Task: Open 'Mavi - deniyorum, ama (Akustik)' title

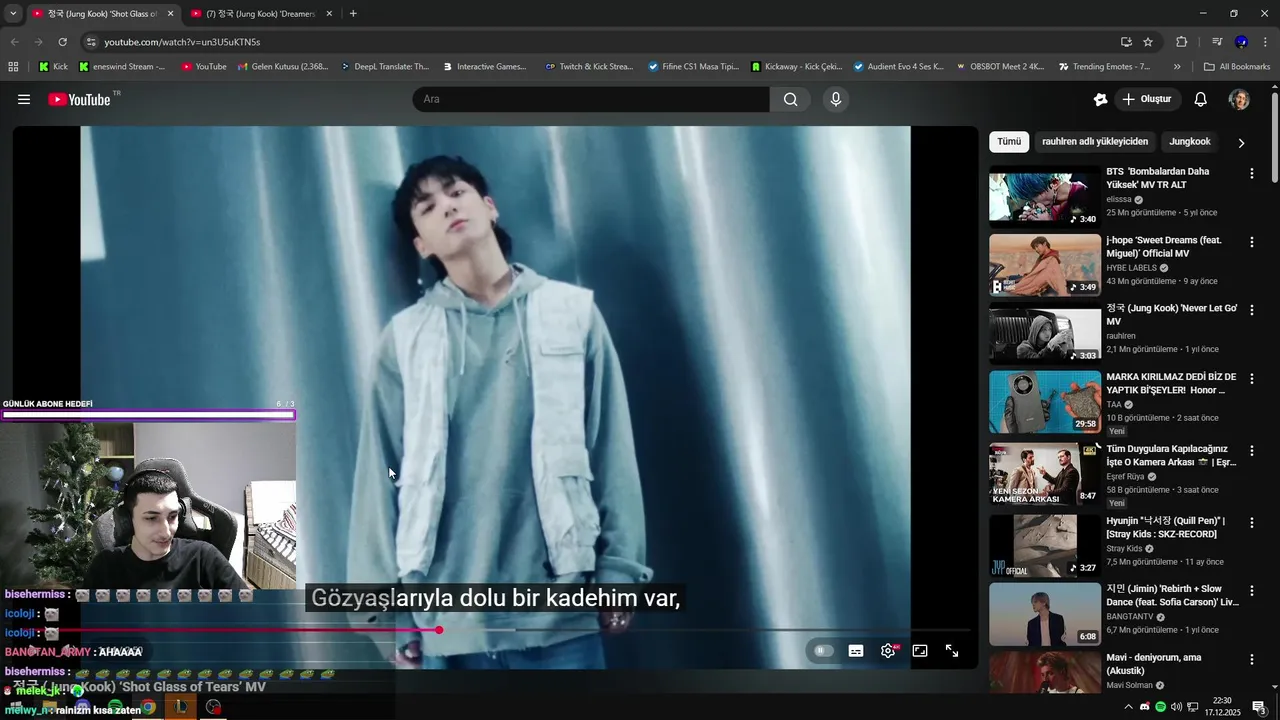Action: pyautogui.click(x=1154, y=664)
